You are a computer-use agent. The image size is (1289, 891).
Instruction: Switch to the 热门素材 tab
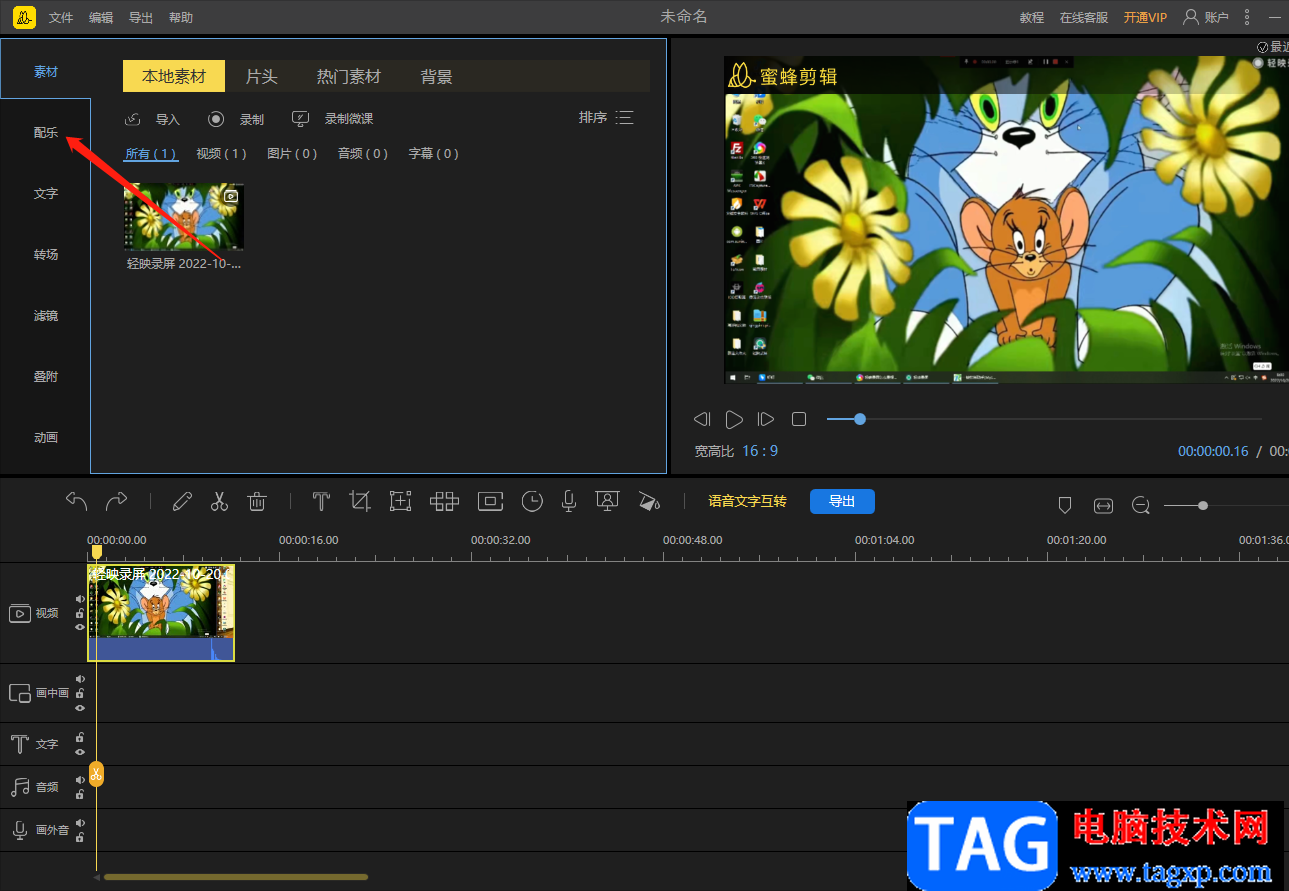[349, 77]
